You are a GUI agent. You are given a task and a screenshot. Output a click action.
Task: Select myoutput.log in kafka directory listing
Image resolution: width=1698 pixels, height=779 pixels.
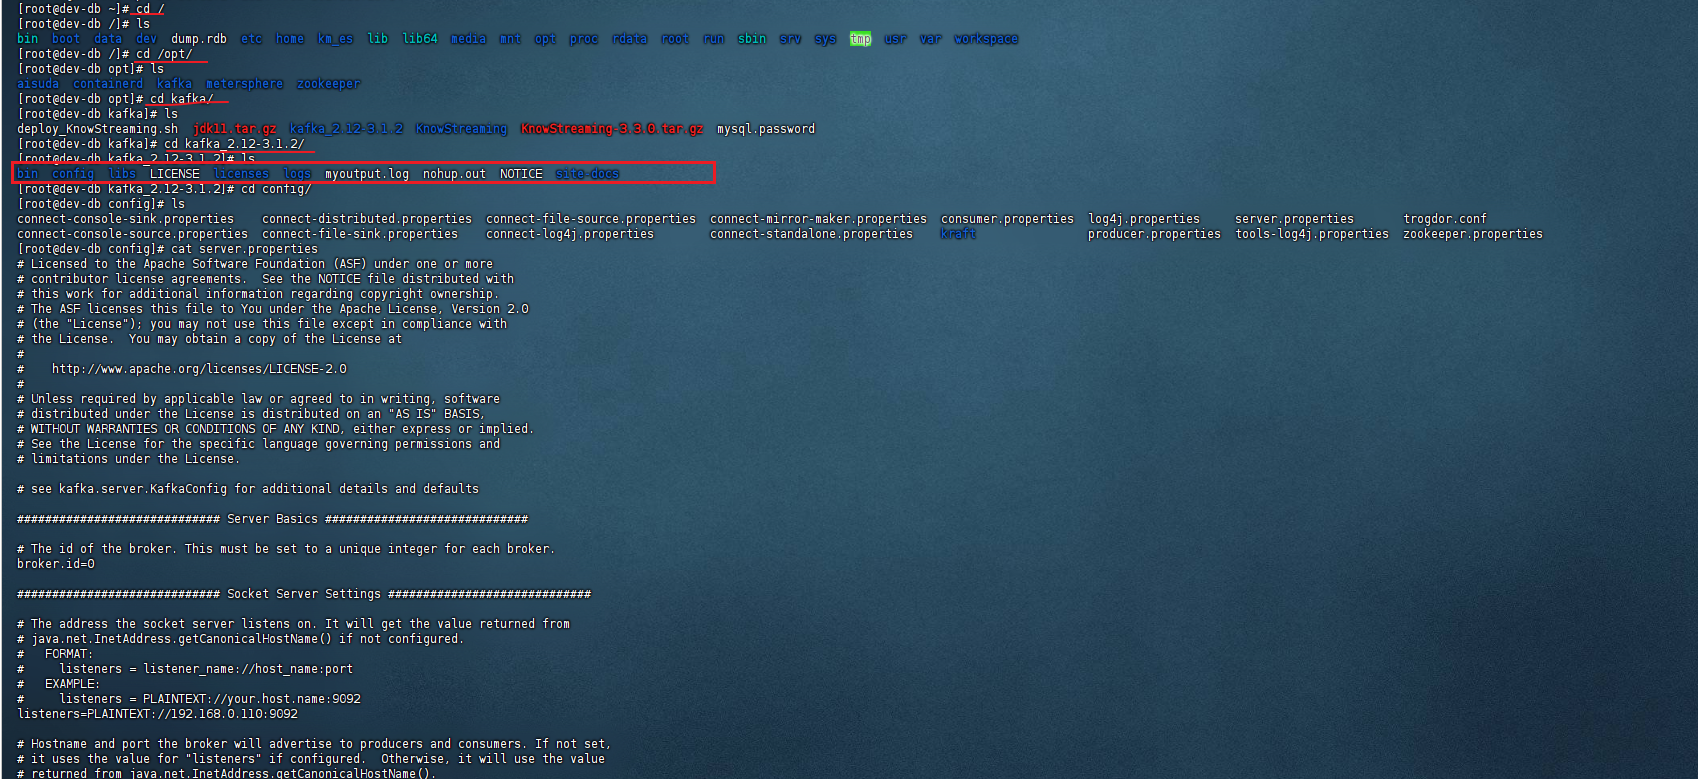point(367,174)
